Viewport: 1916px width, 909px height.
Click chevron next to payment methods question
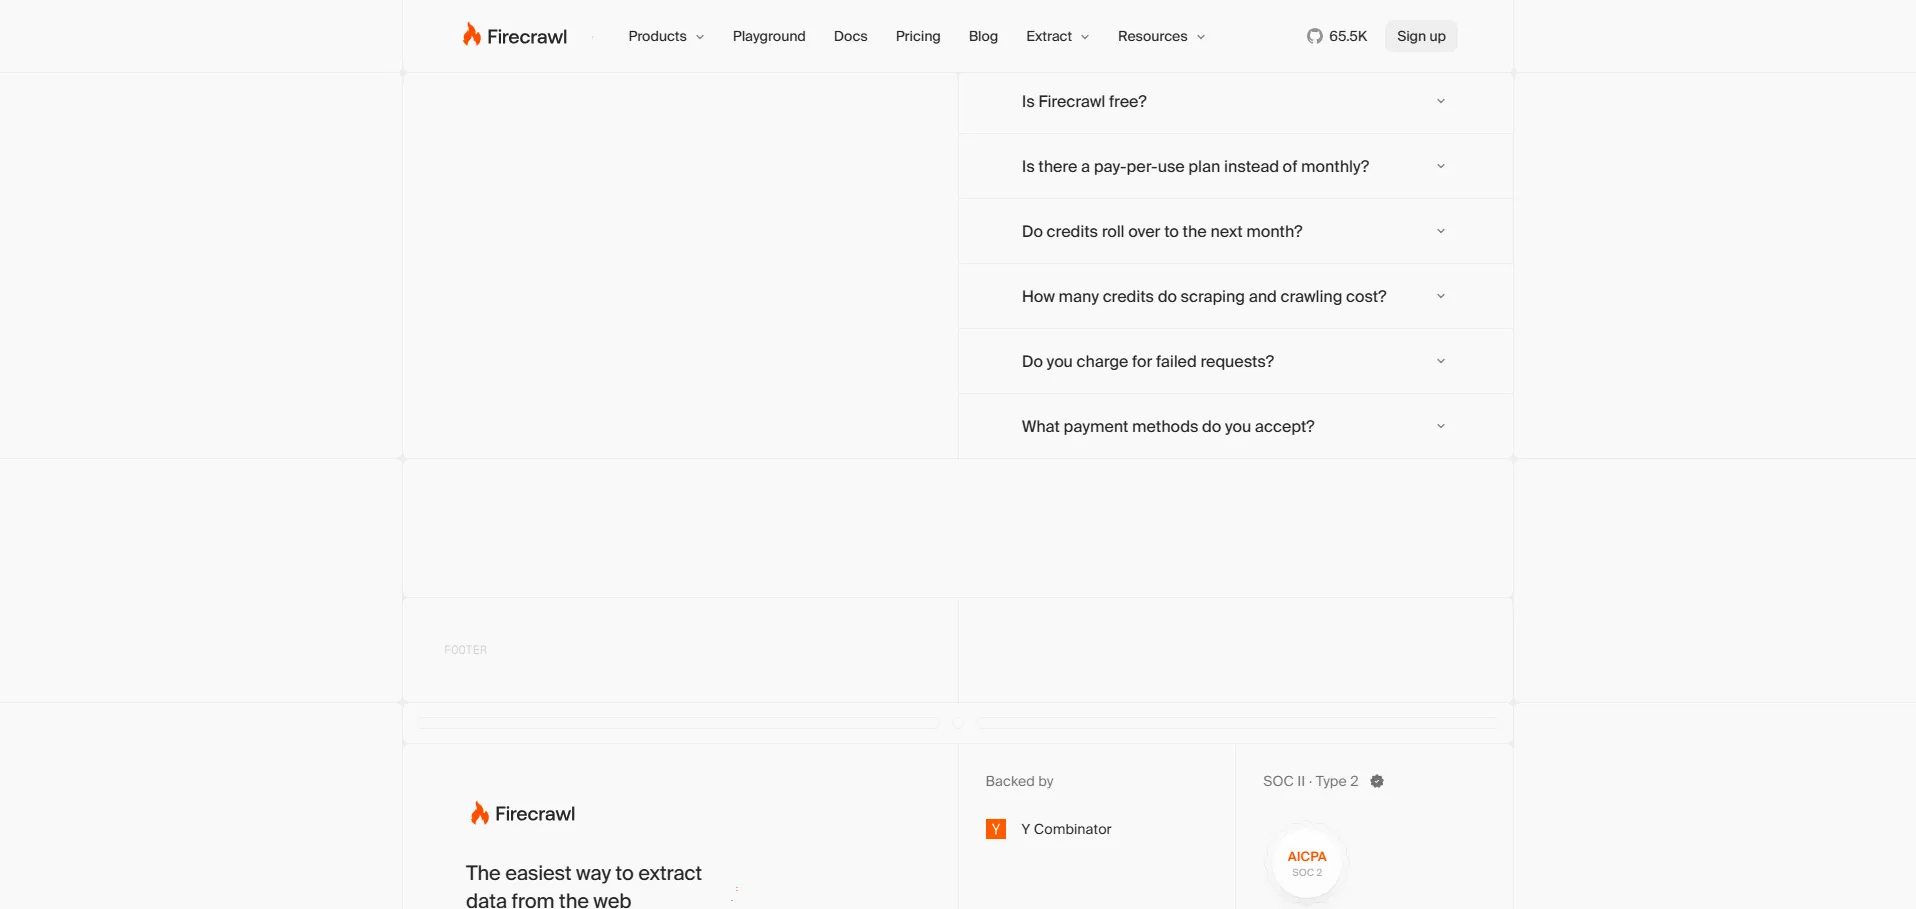tap(1440, 426)
